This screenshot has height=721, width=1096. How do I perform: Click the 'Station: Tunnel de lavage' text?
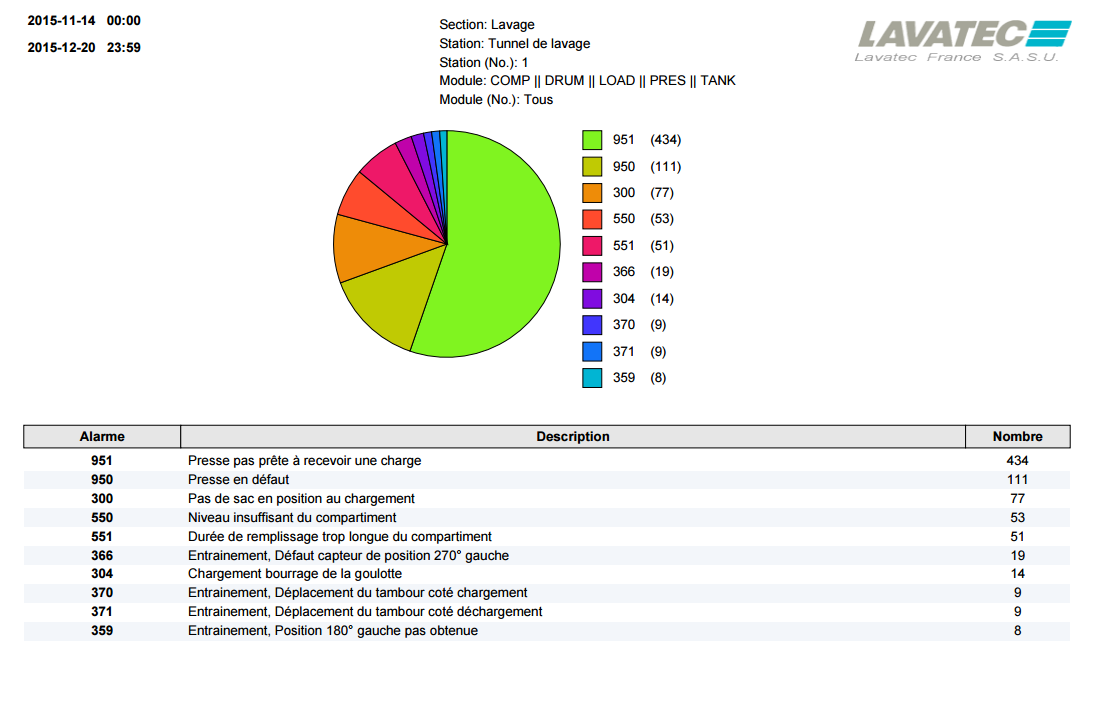click(x=514, y=43)
